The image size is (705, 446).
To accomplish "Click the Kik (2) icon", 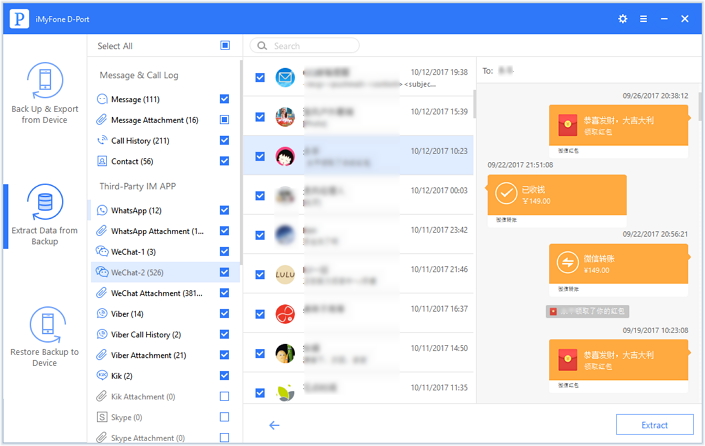I will click(102, 375).
